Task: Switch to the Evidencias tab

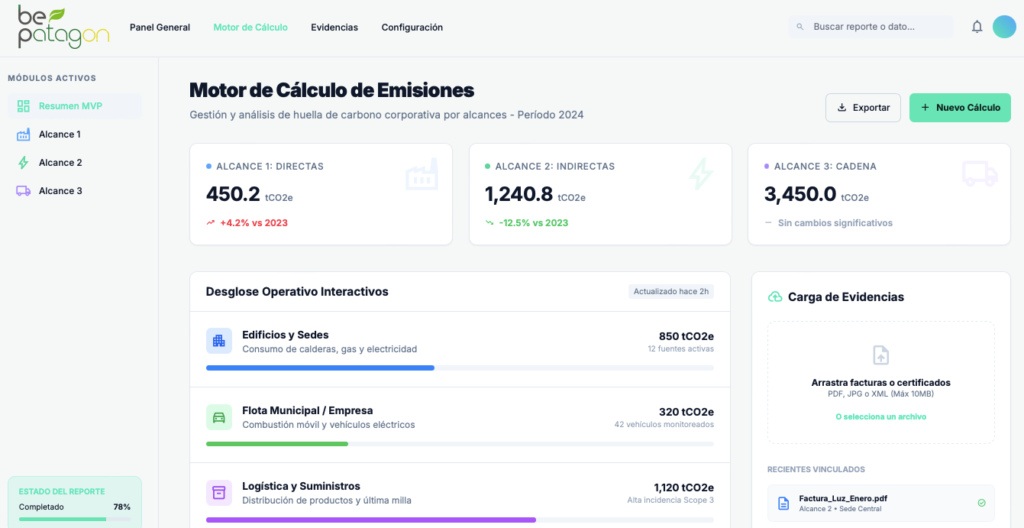Action: [x=334, y=27]
